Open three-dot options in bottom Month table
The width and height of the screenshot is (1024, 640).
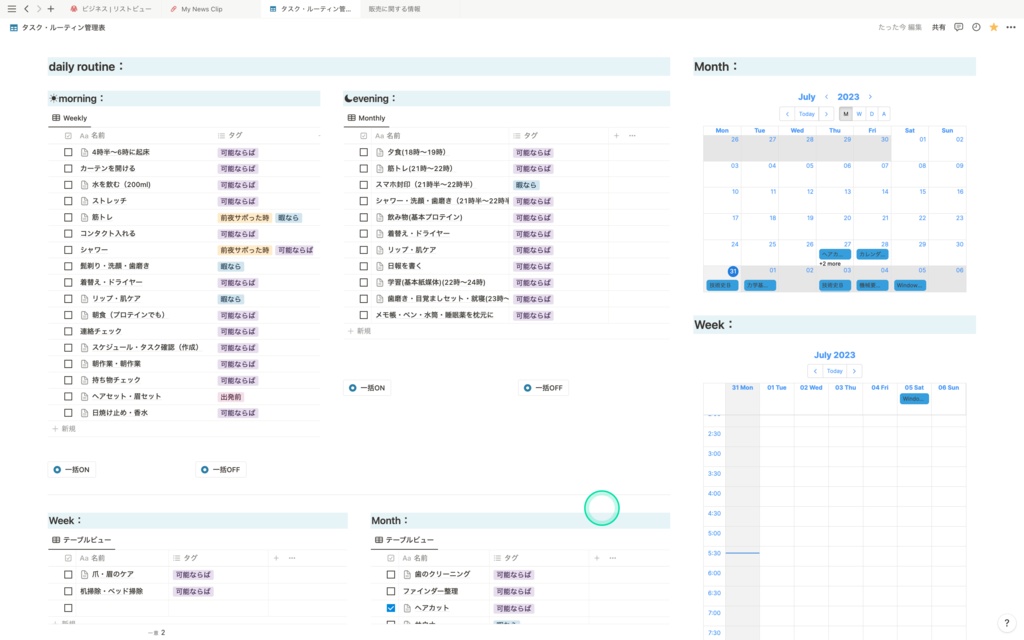[x=613, y=558]
